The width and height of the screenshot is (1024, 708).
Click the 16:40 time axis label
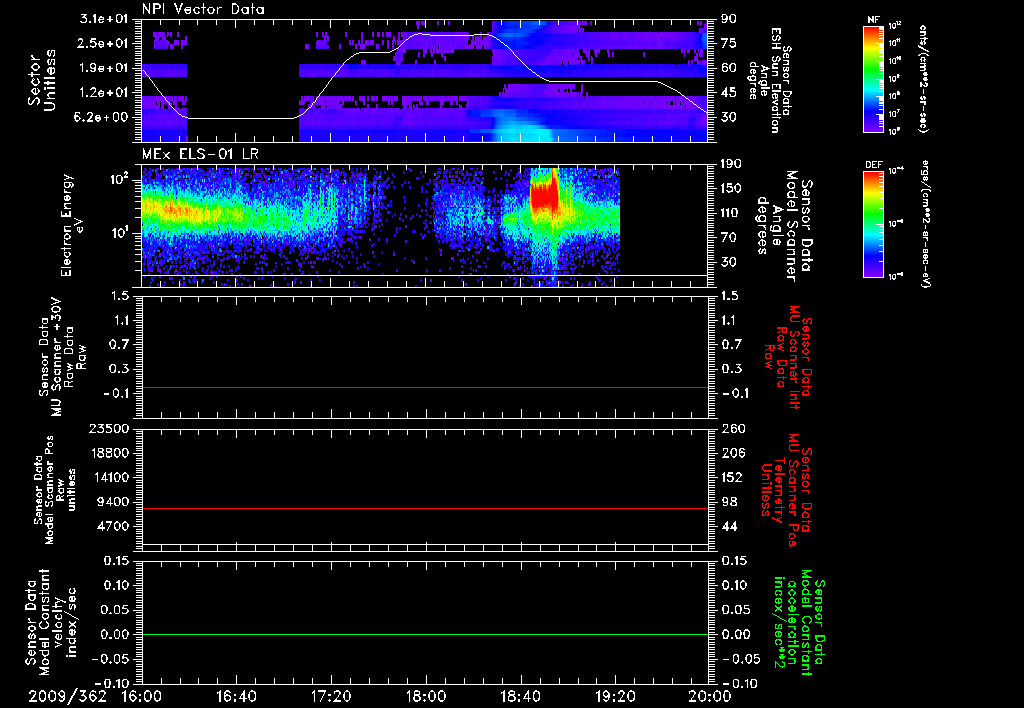pyautogui.click(x=236, y=696)
